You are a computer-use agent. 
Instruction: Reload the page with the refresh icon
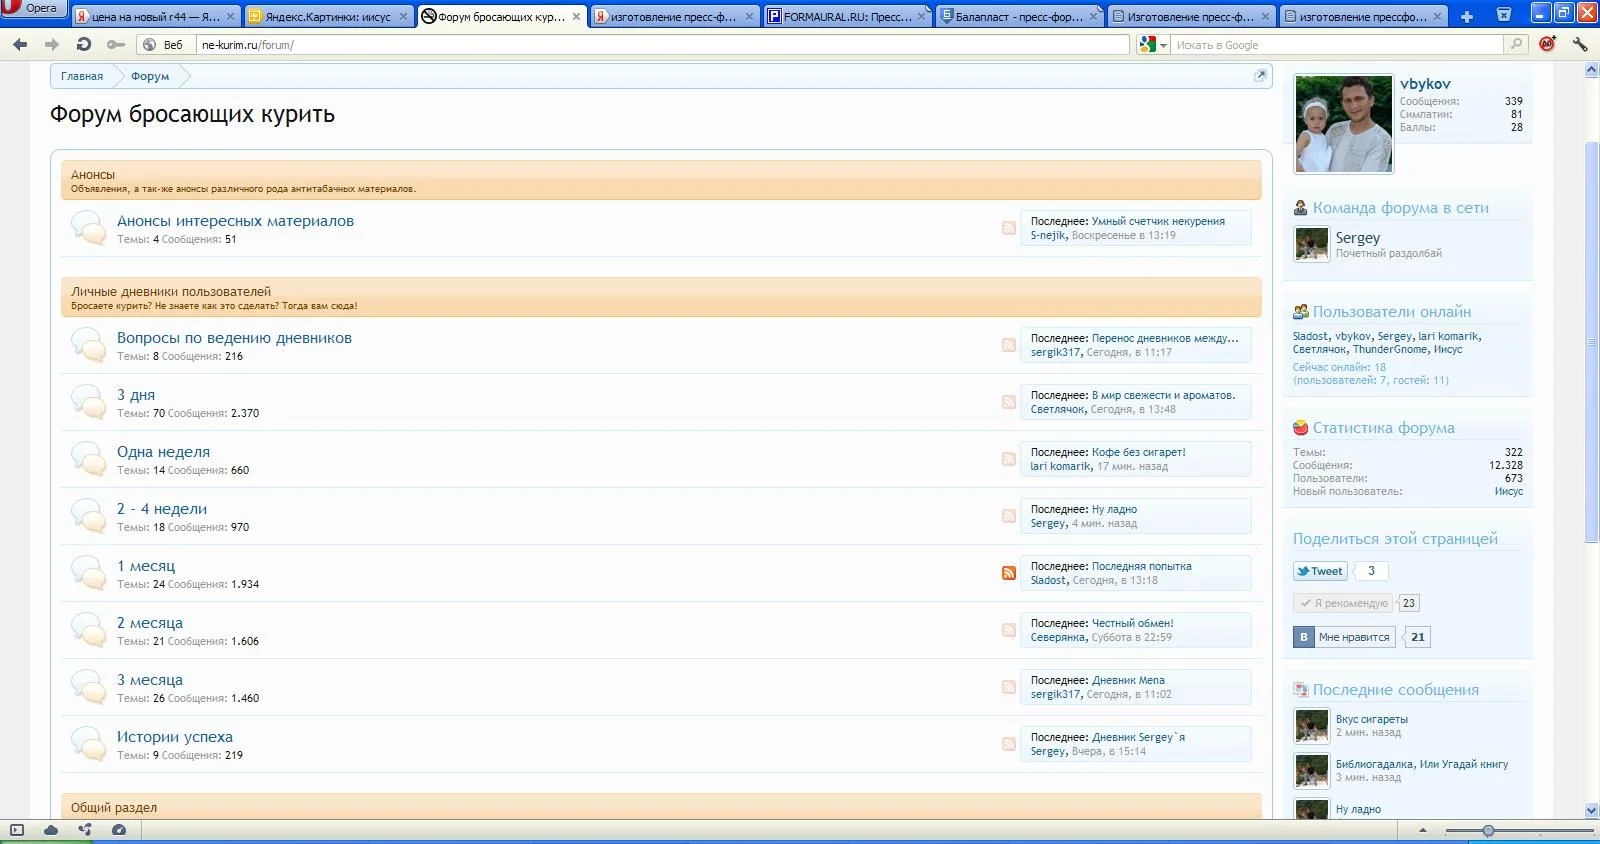coord(84,45)
